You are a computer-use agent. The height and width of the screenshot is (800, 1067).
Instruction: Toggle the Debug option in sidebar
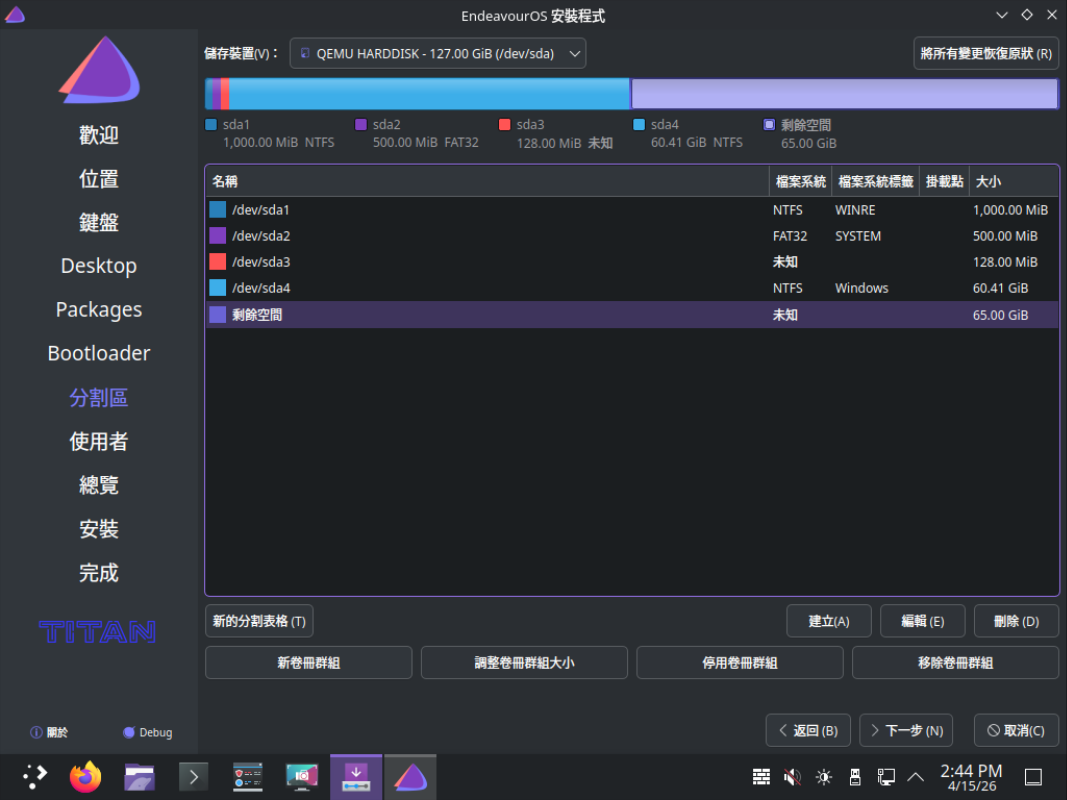(x=147, y=732)
